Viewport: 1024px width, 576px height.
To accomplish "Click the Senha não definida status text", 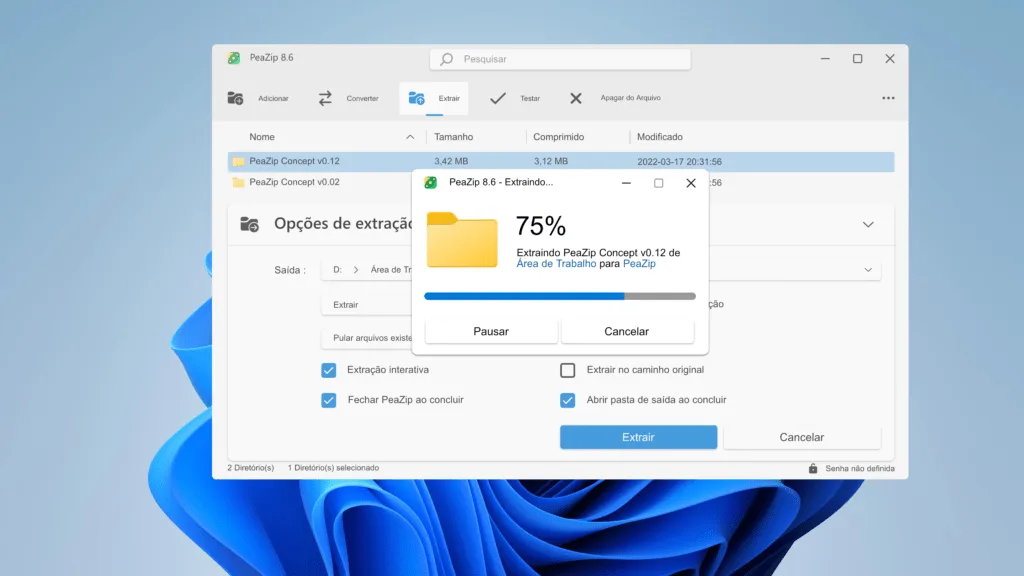I will (859, 468).
